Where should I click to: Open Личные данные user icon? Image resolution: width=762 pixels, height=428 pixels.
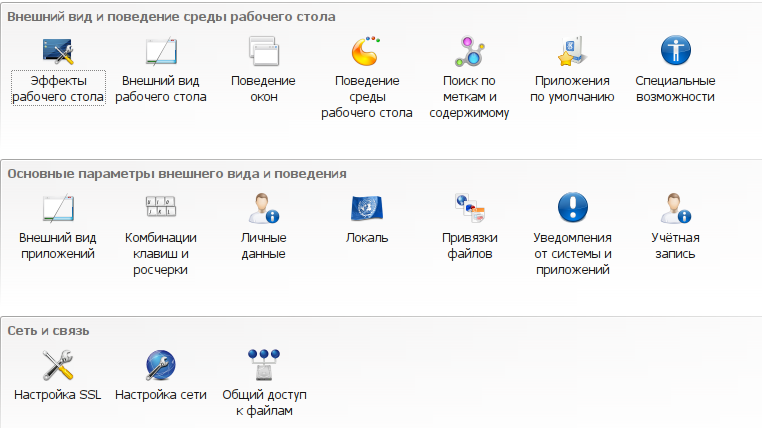[x=264, y=208]
